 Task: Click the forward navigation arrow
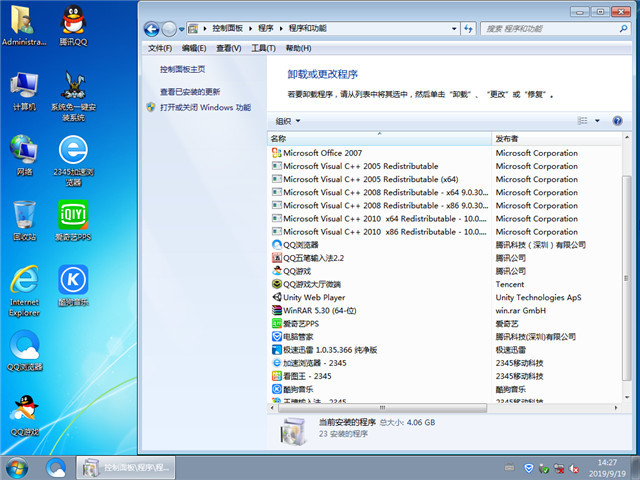coord(169,29)
